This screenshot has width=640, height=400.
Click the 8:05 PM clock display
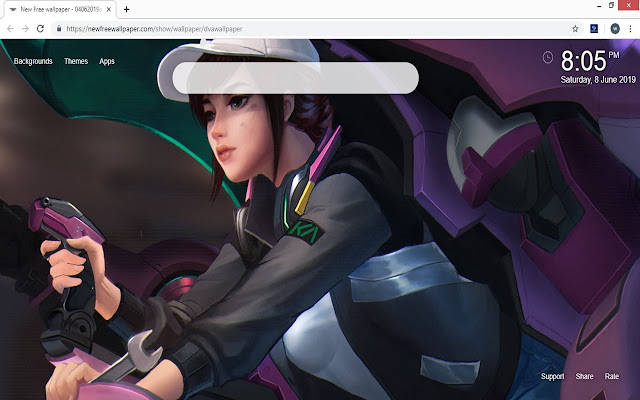[589, 61]
